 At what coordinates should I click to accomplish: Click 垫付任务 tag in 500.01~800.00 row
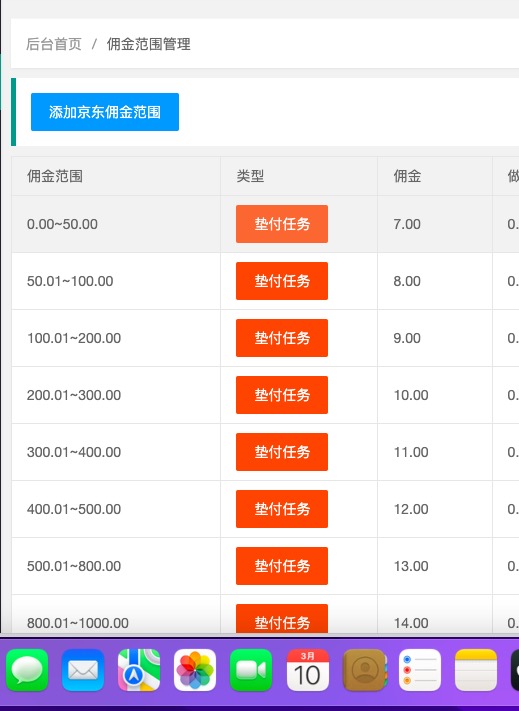pyautogui.click(x=282, y=566)
